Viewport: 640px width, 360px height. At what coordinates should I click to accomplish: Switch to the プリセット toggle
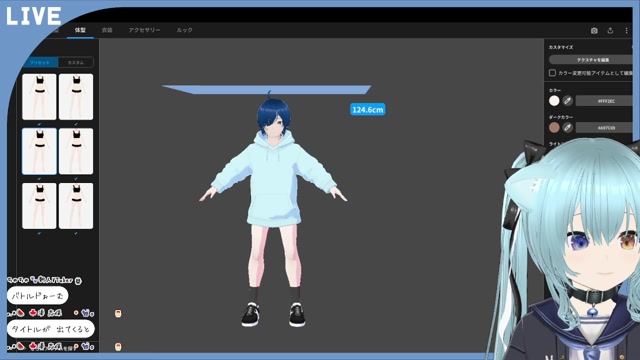click(x=40, y=62)
